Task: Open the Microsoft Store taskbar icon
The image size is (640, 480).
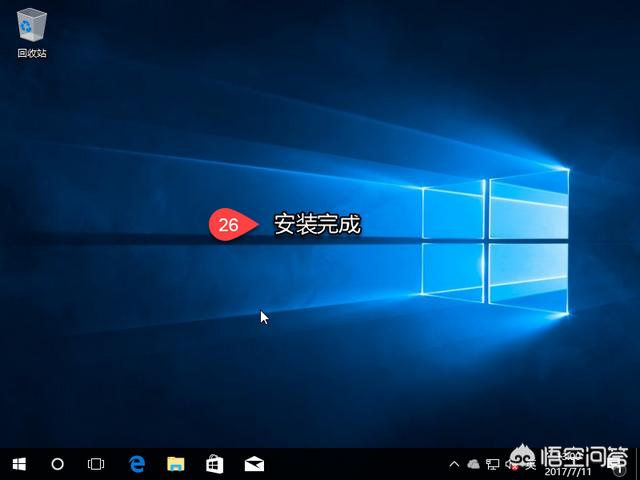Action: coord(215,464)
